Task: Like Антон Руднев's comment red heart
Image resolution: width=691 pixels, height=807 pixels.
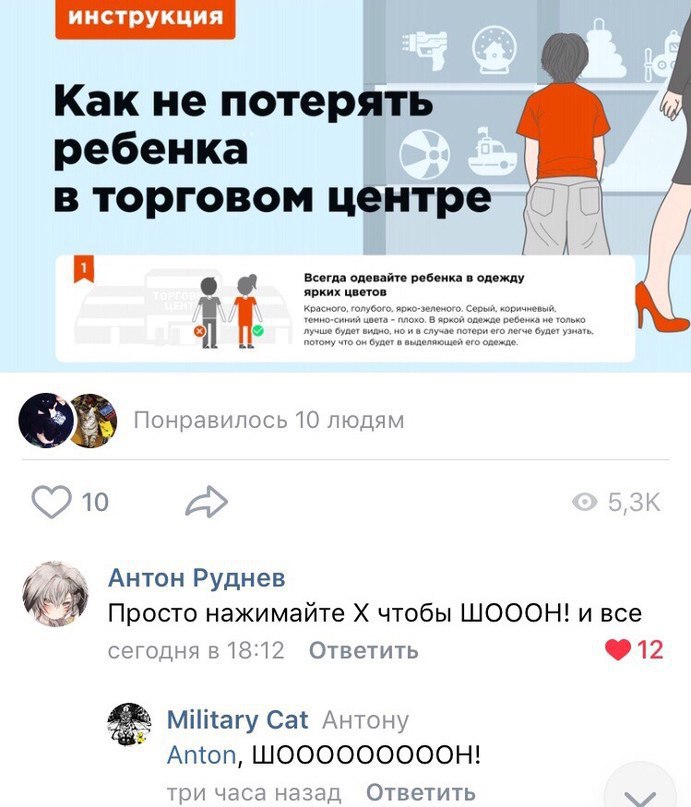Action: [618, 650]
